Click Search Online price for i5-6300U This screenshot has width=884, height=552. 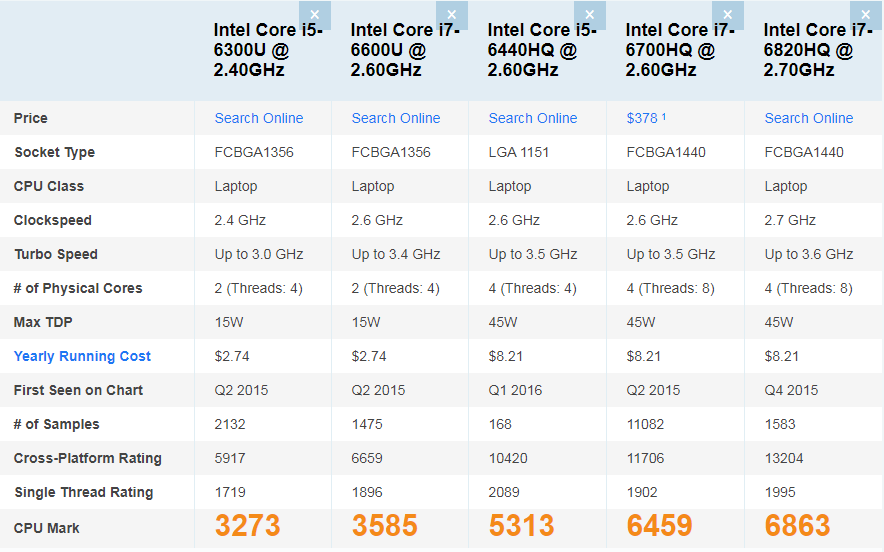click(259, 118)
